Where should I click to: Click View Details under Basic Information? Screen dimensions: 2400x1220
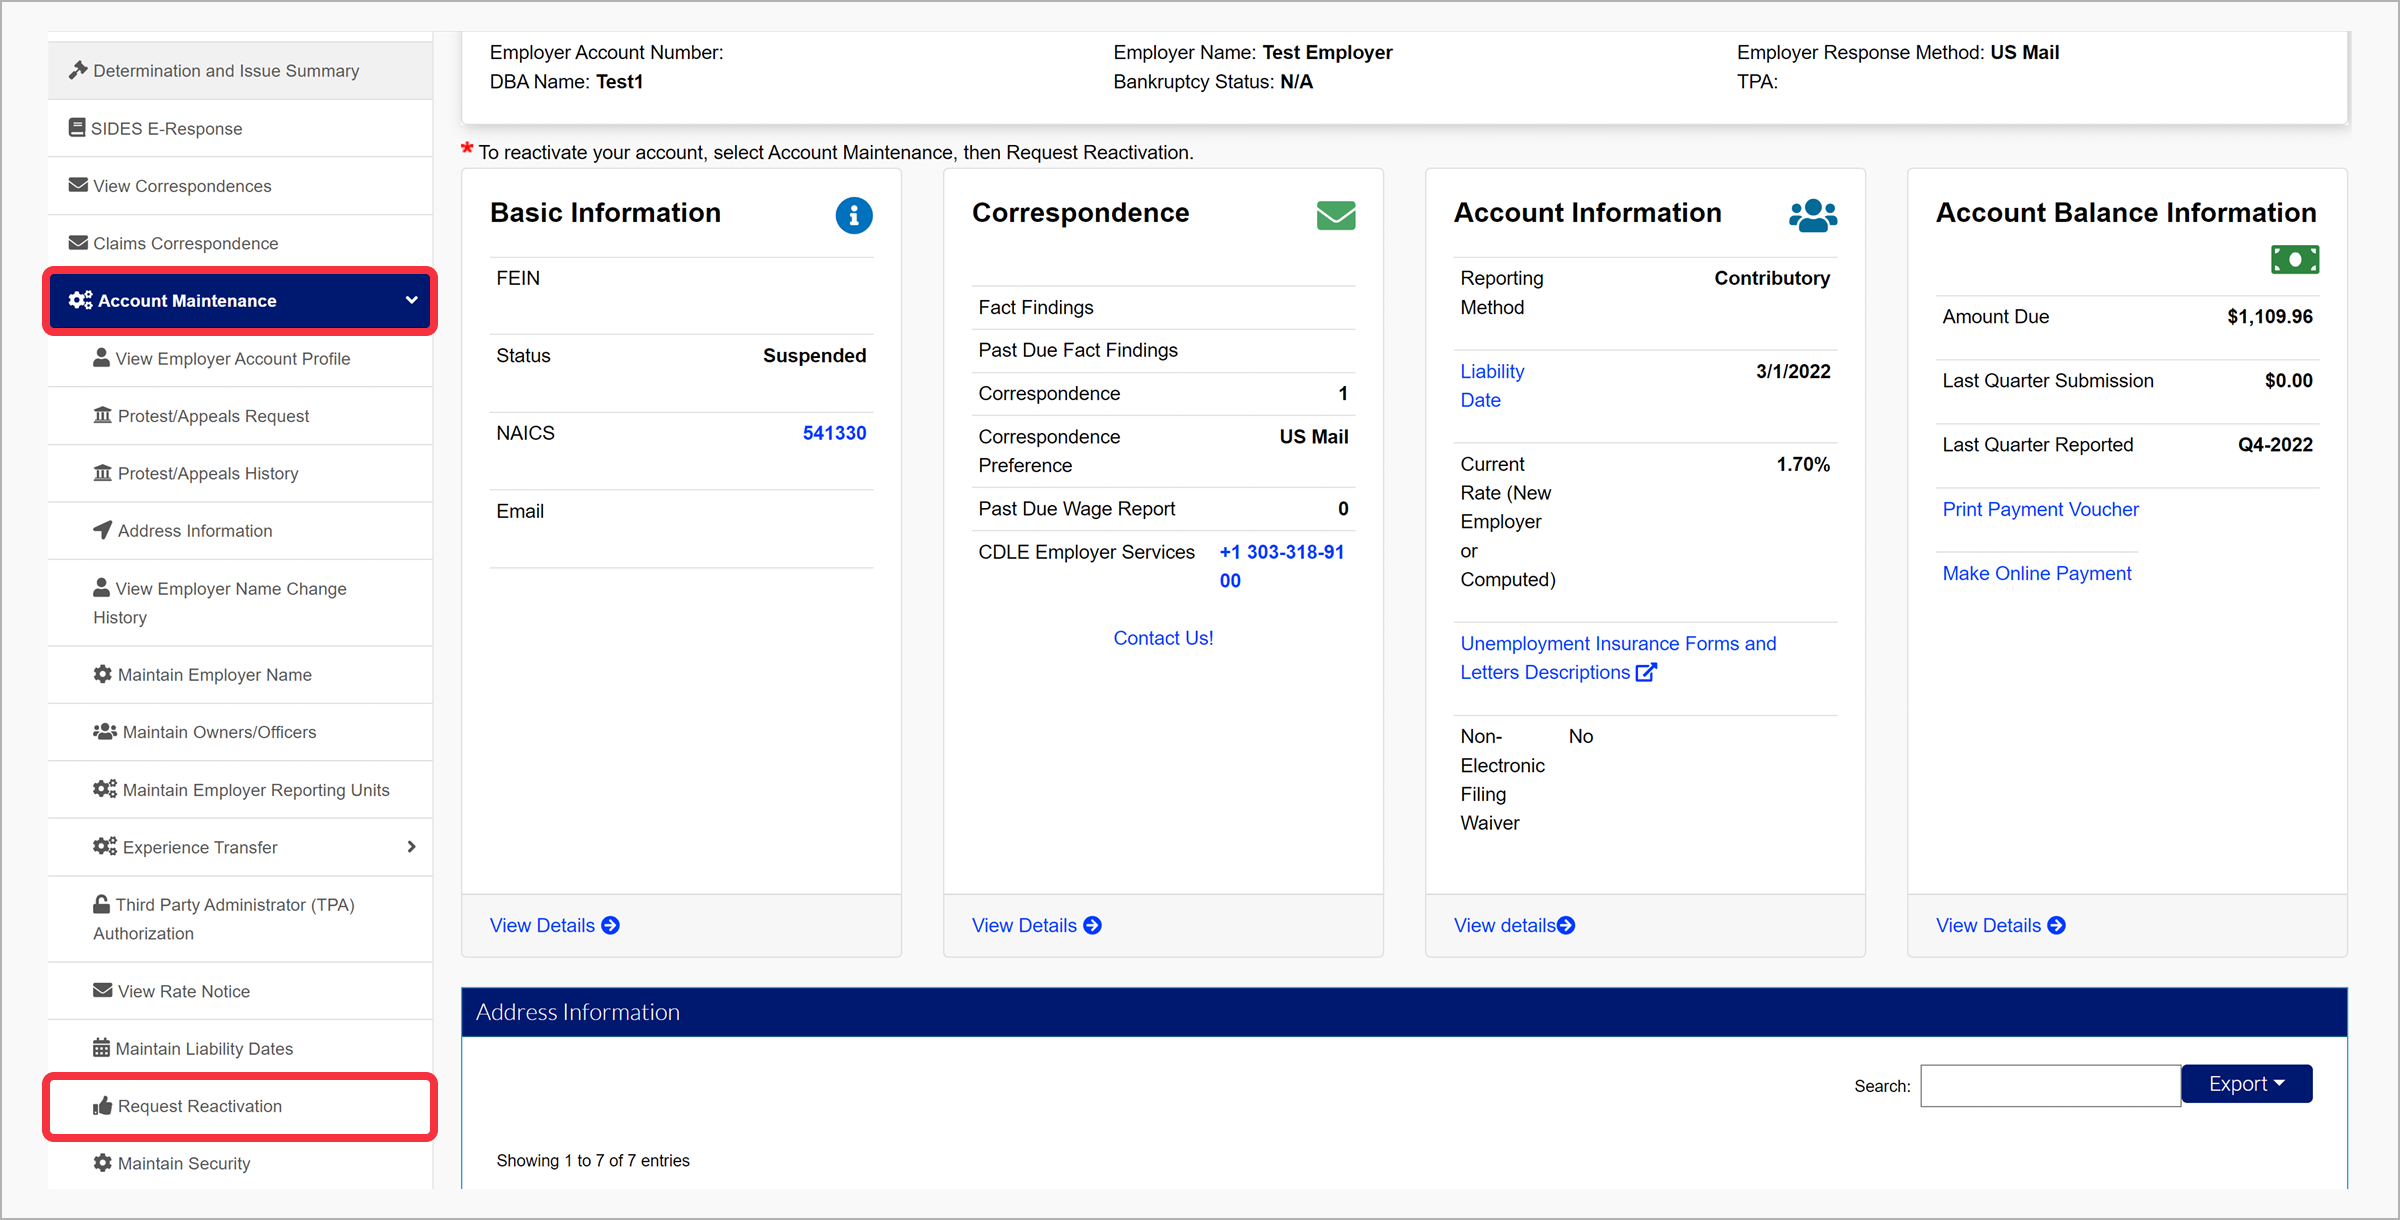(555, 925)
